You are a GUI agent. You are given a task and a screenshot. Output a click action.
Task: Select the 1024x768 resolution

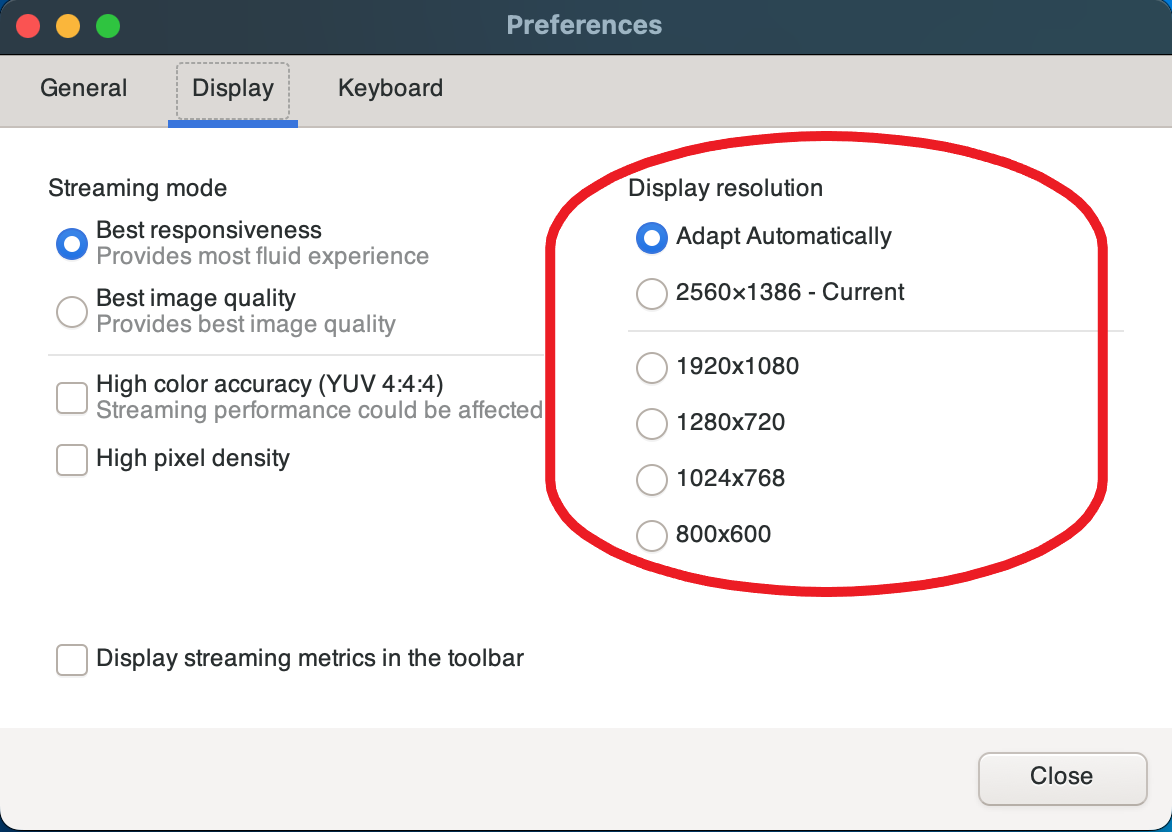[651, 480]
